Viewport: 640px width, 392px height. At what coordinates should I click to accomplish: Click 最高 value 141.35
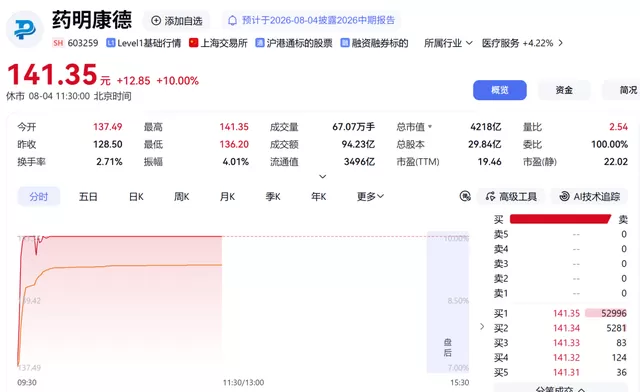pyautogui.click(x=234, y=127)
